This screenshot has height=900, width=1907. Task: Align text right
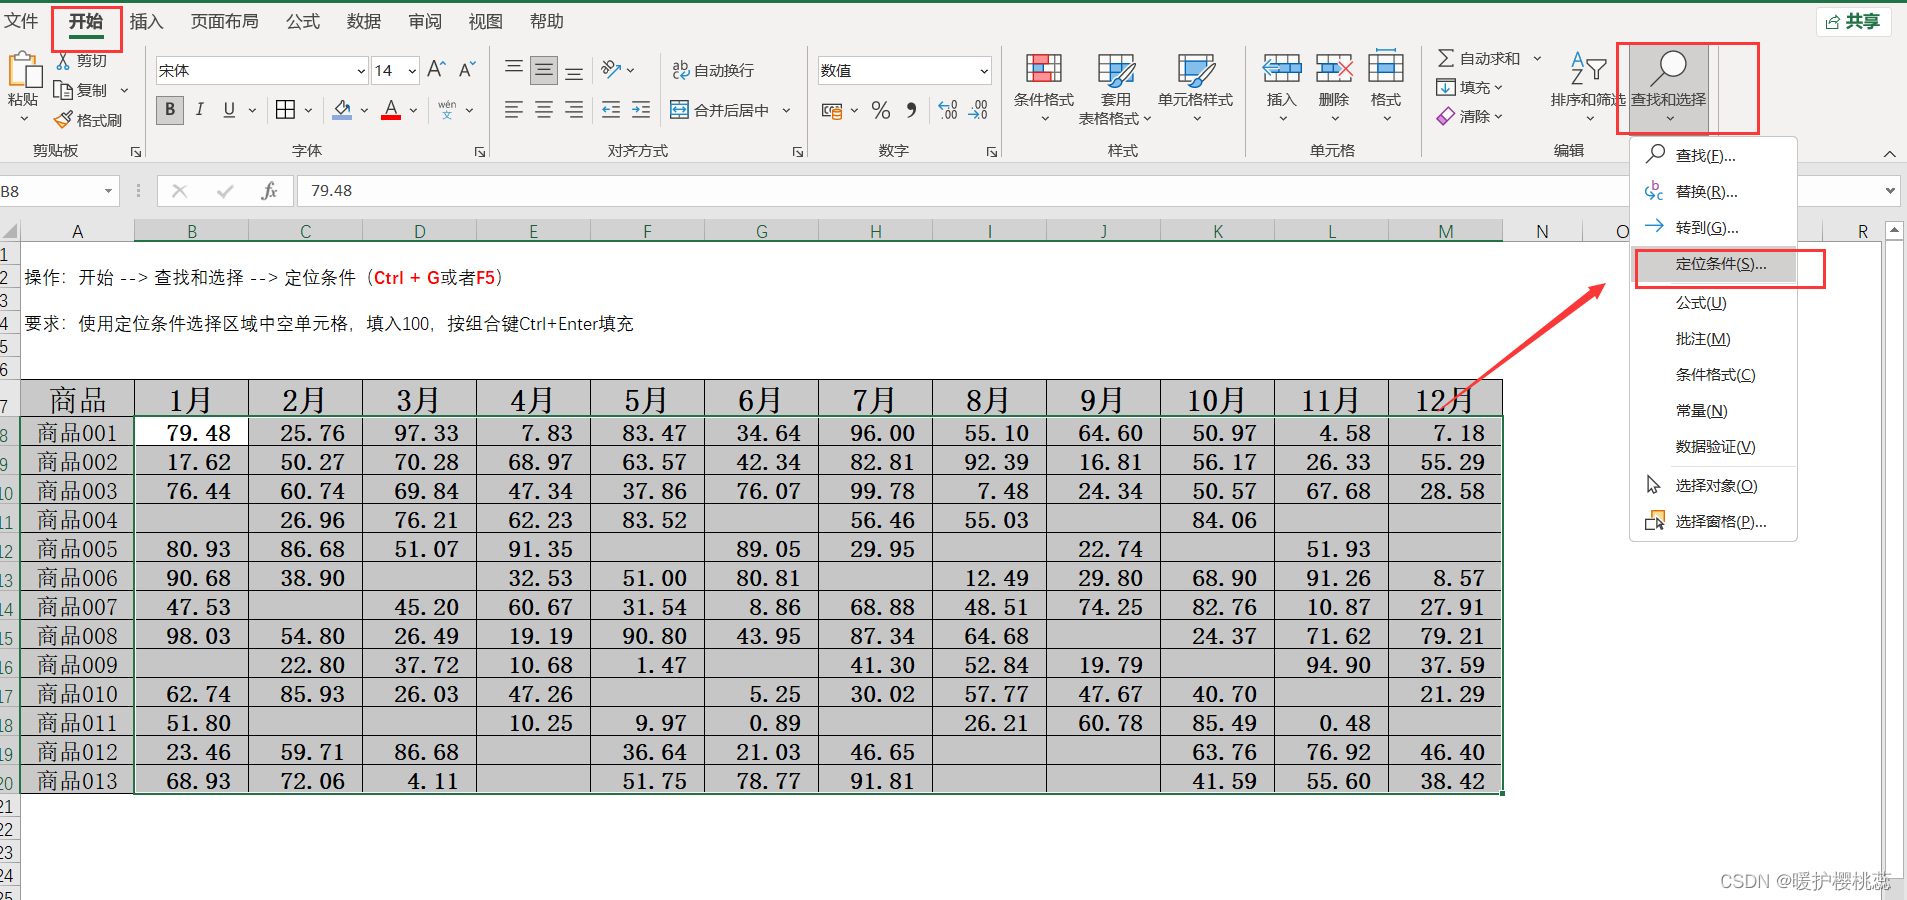[574, 110]
